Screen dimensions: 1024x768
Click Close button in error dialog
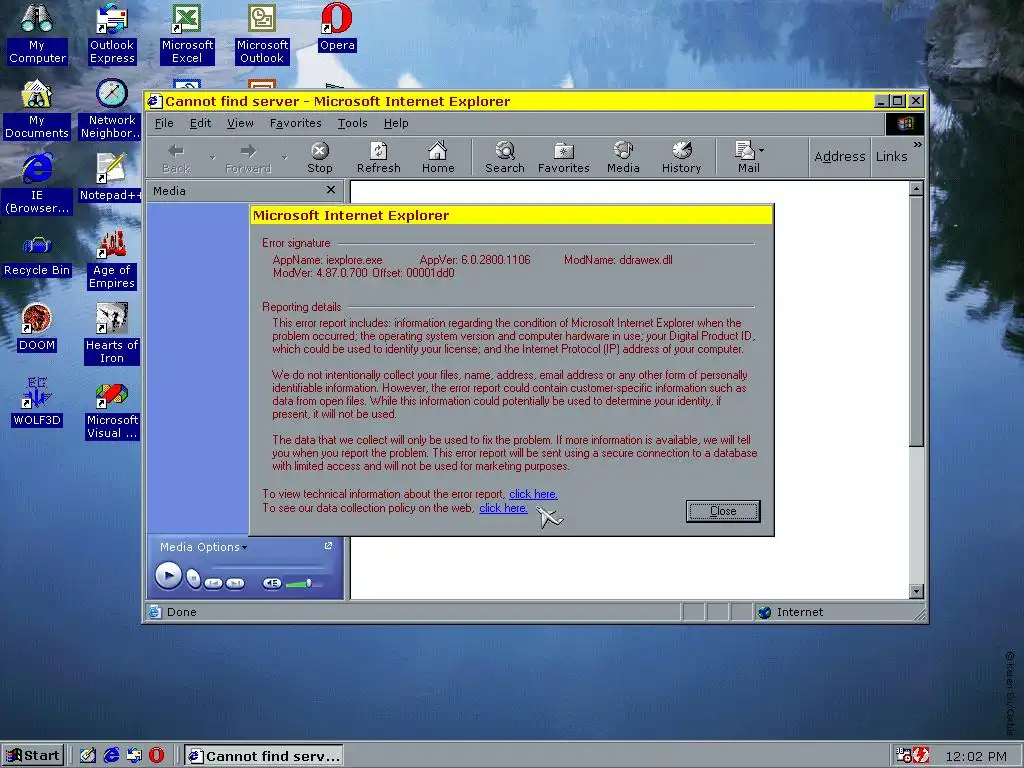[723, 511]
